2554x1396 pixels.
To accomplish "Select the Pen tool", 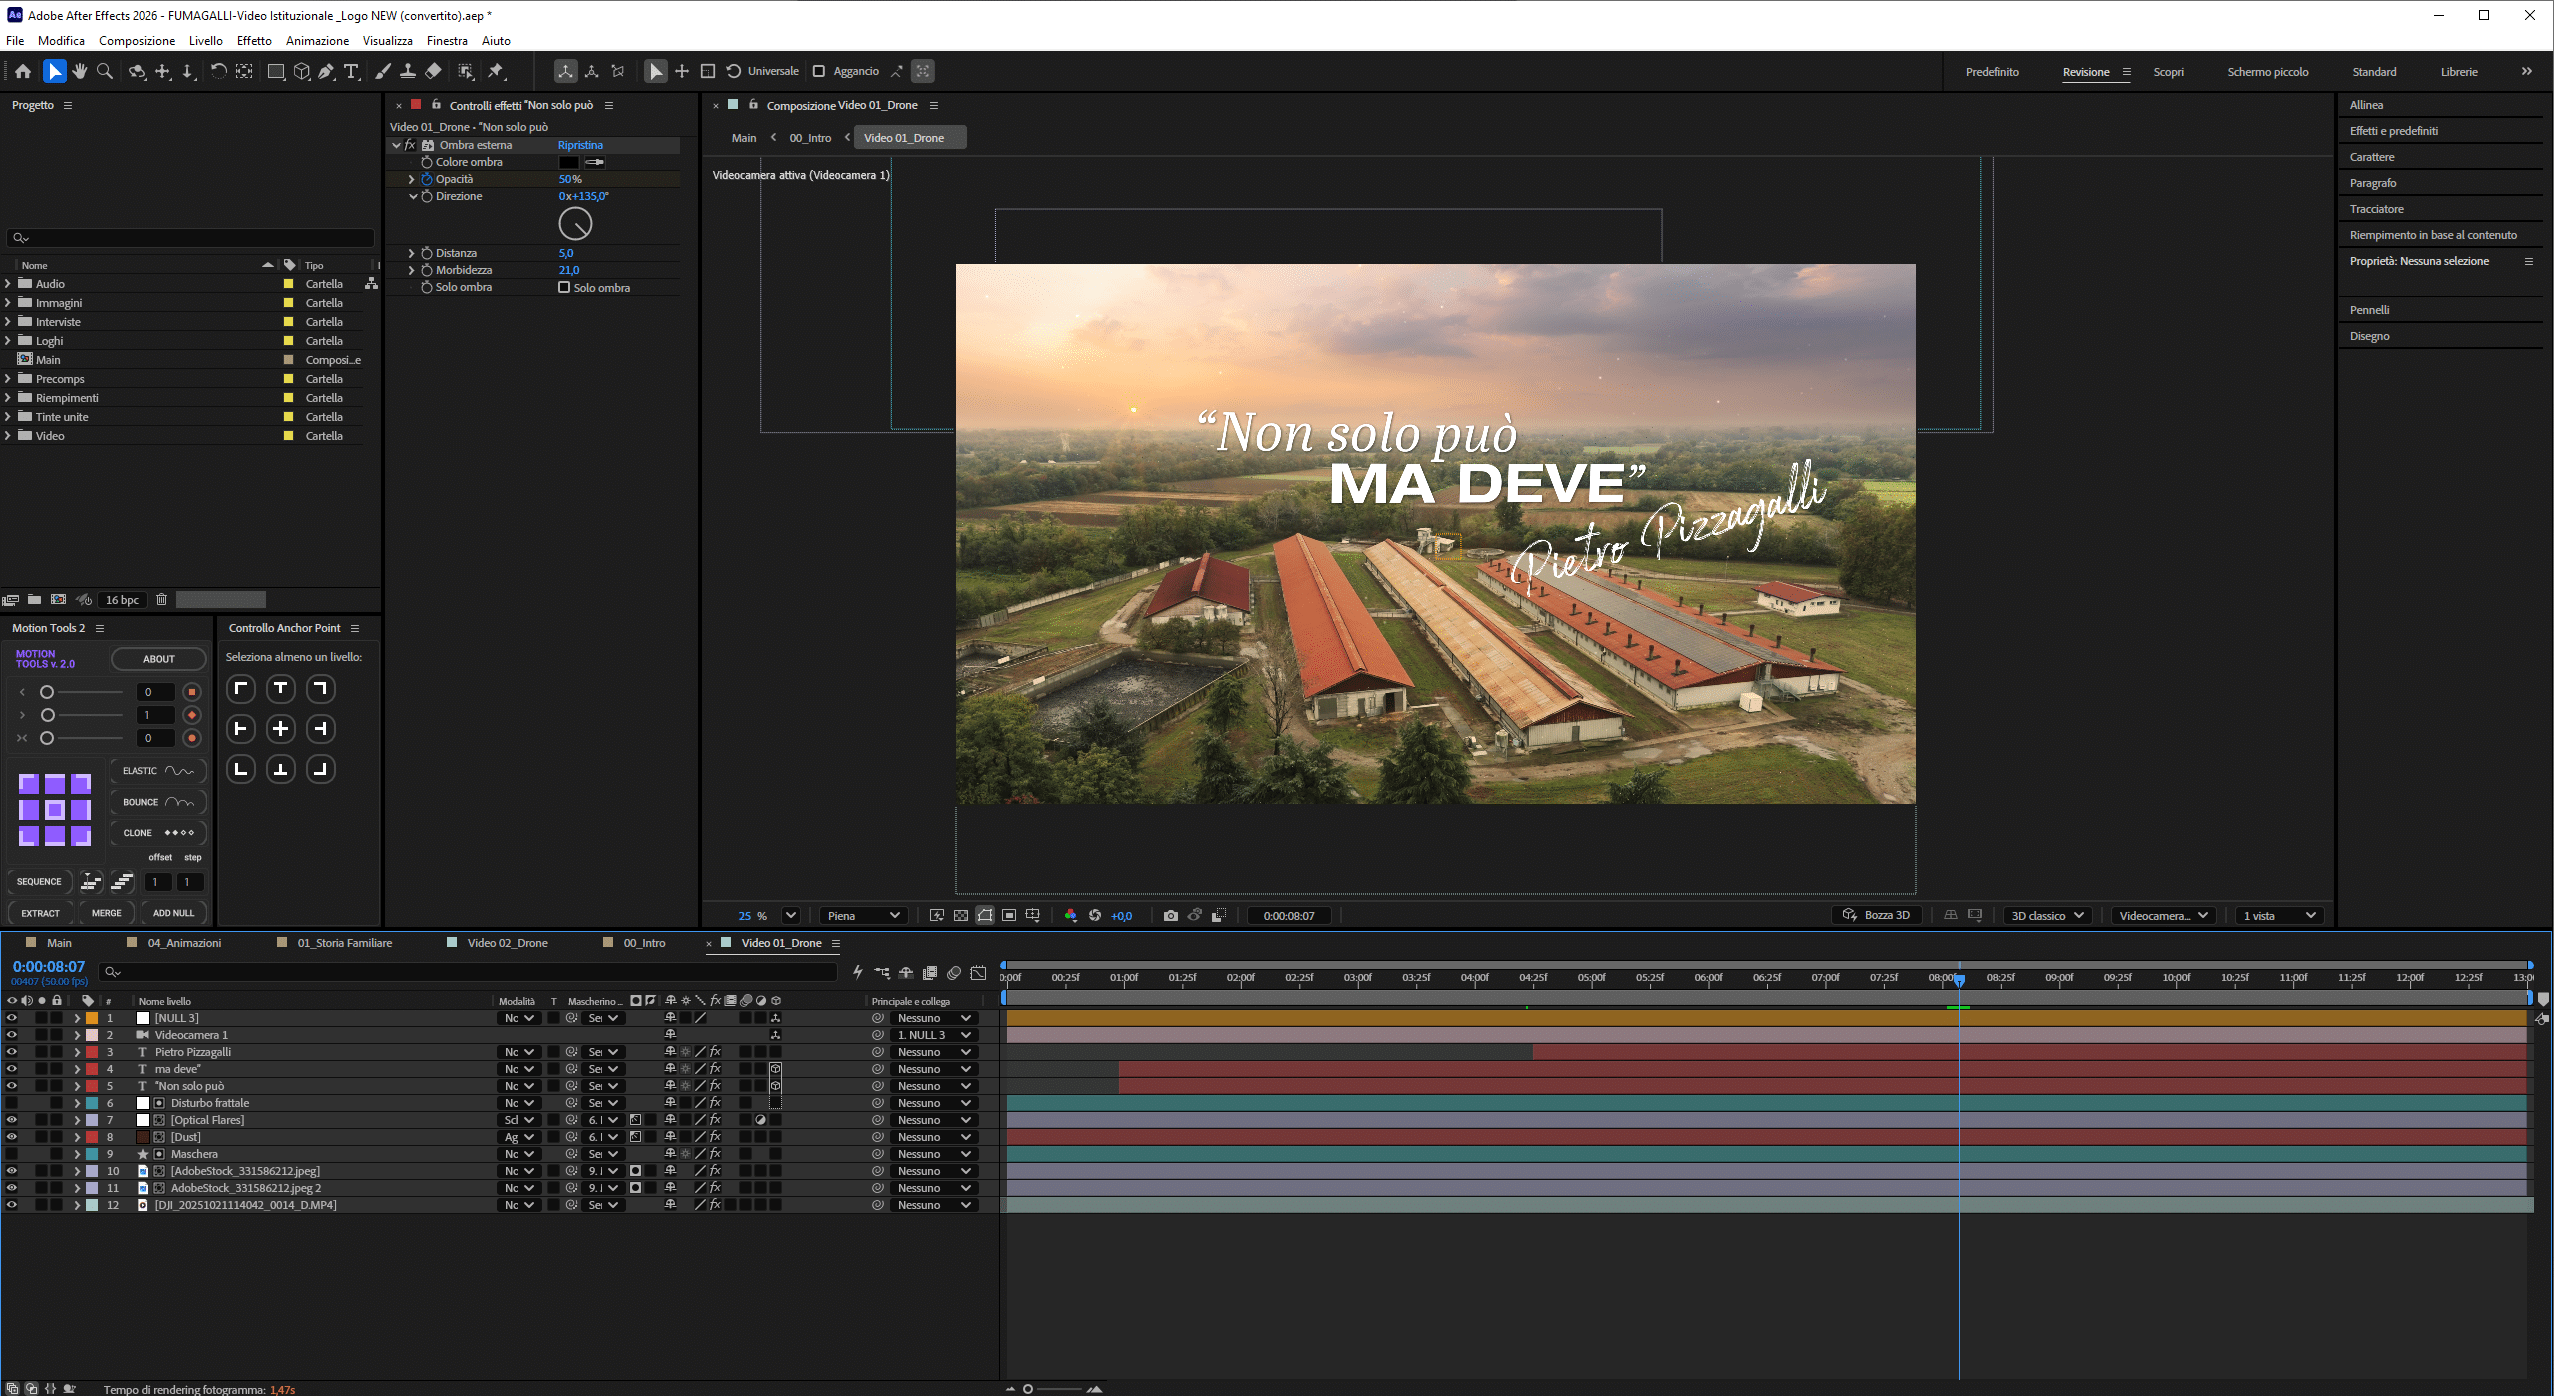I will tap(327, 71).
